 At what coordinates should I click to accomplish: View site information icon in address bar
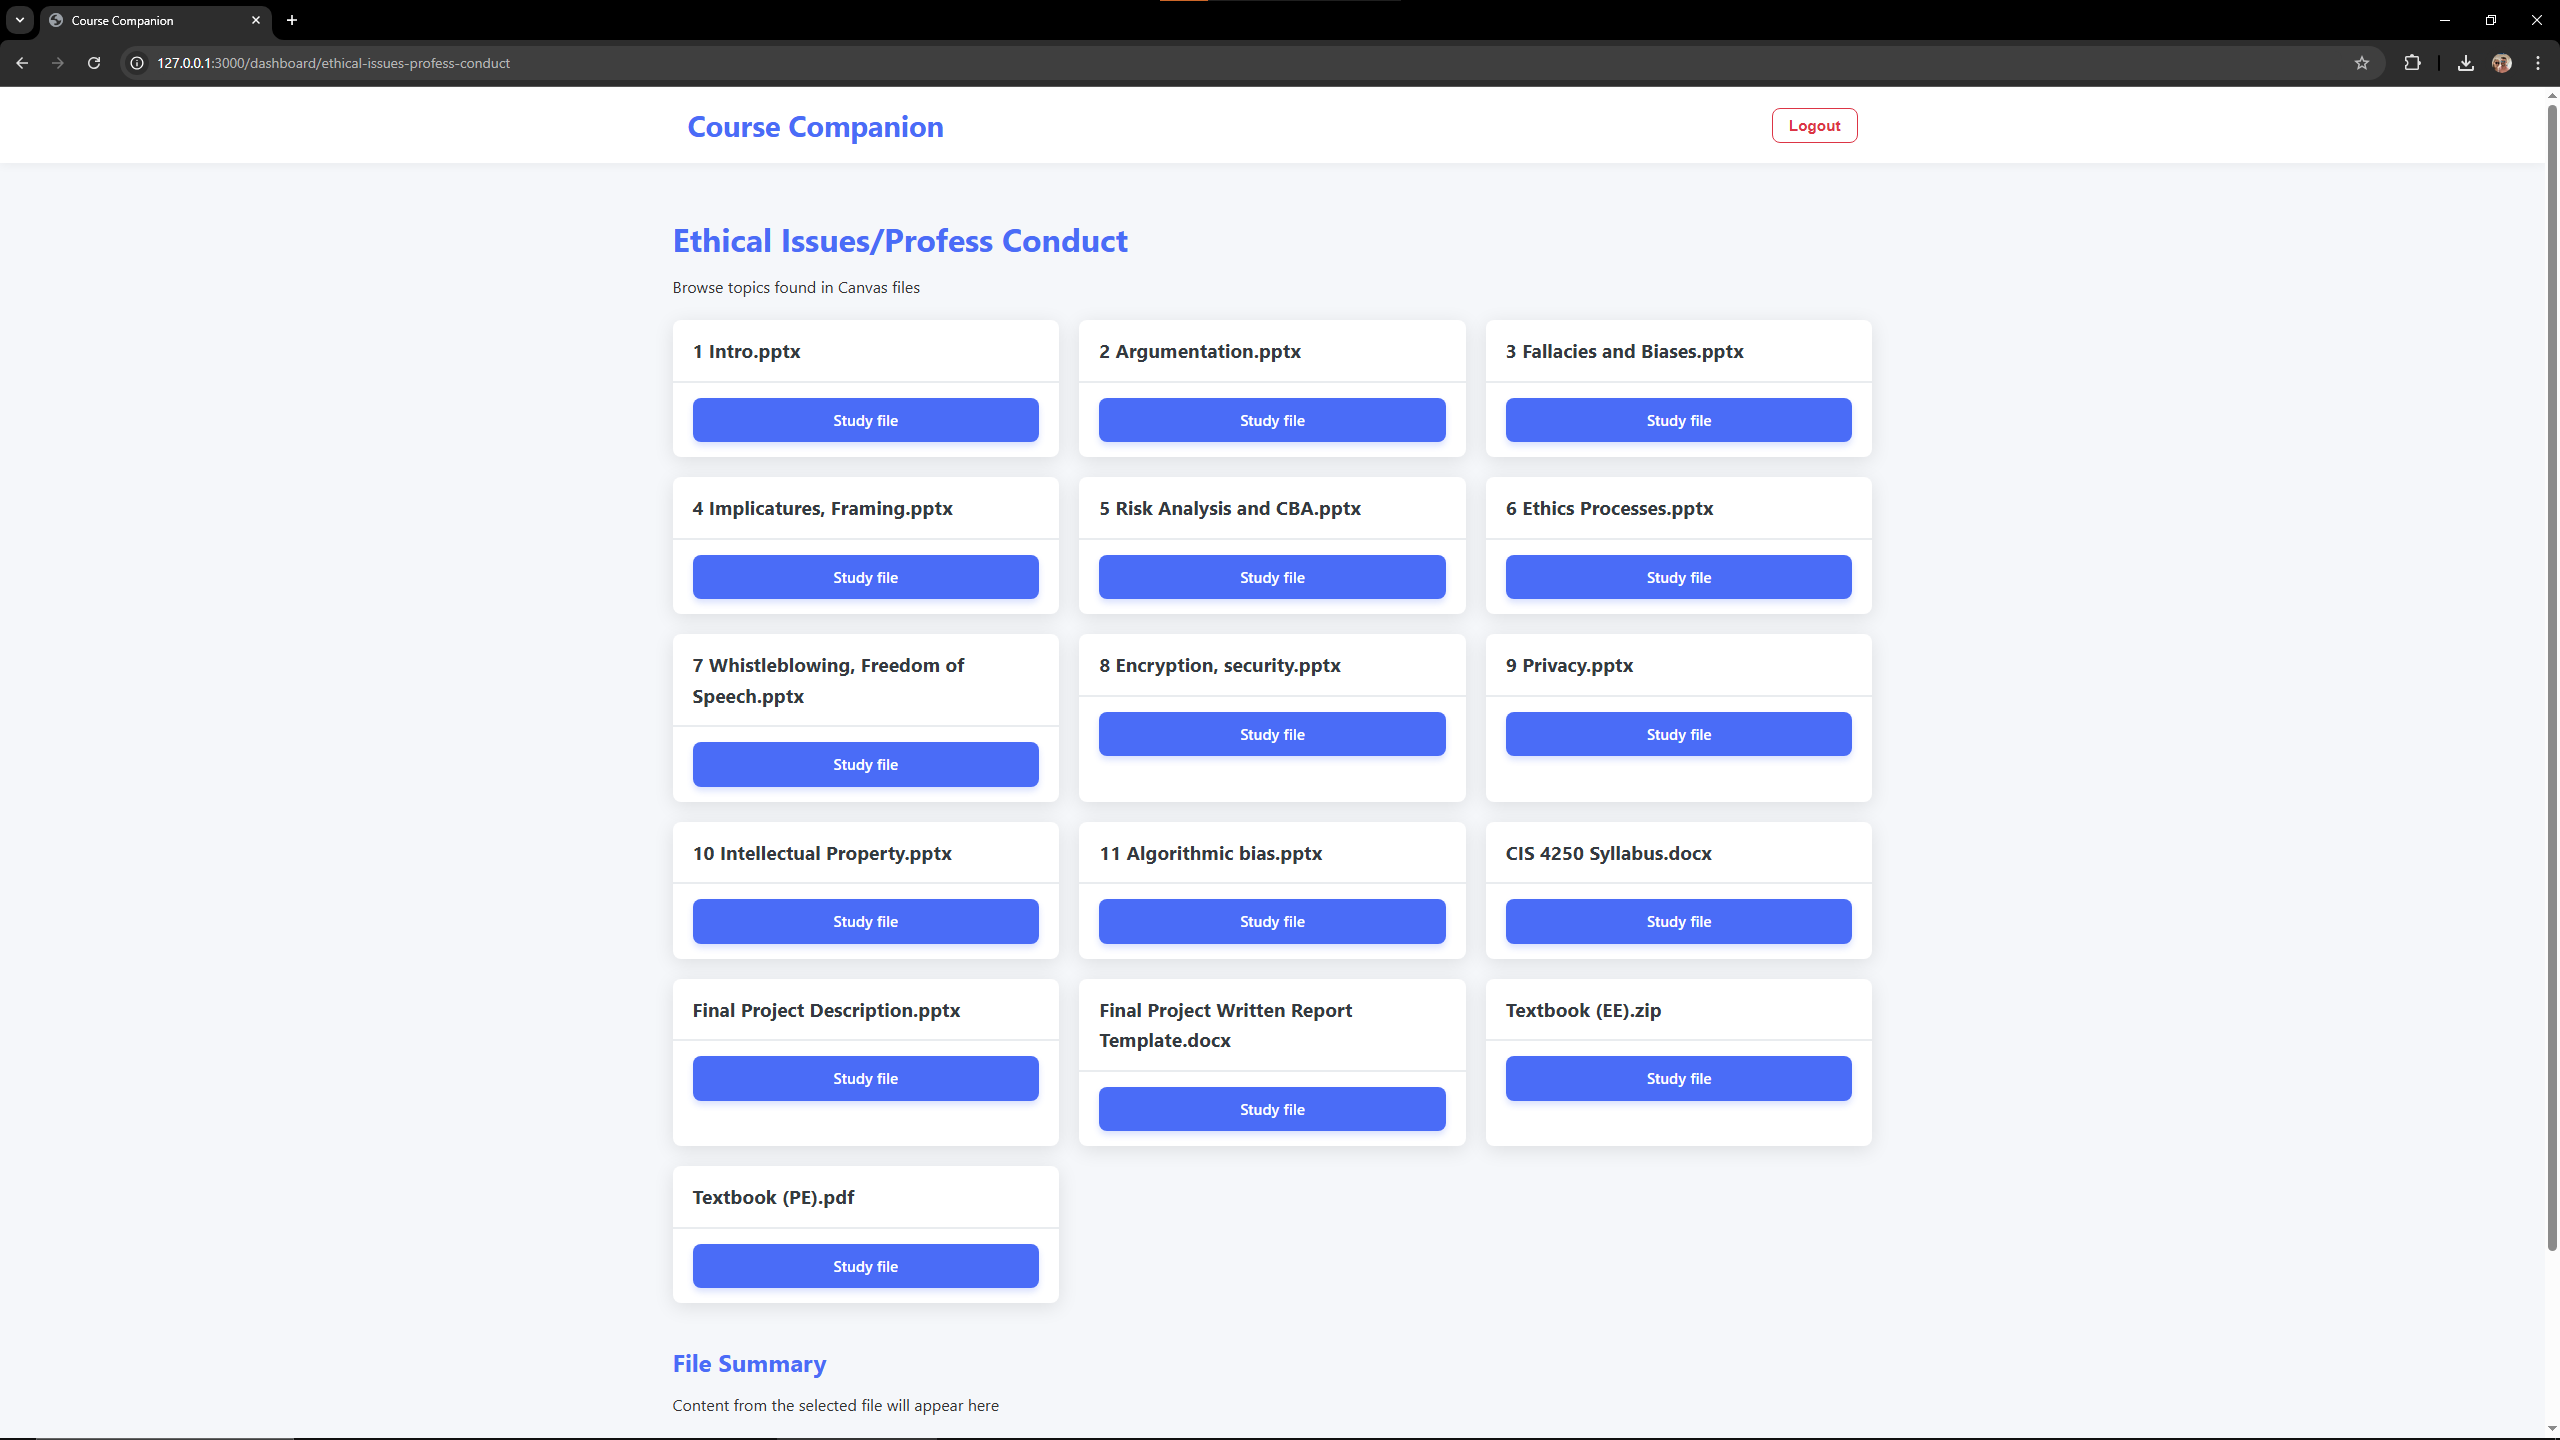pyautogui.click(x=137, y=63)
